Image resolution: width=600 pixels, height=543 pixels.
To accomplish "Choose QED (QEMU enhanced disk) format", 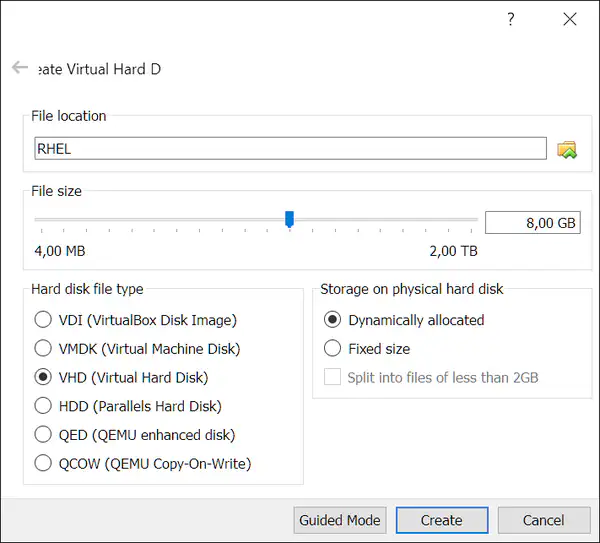I will (43, 435).
